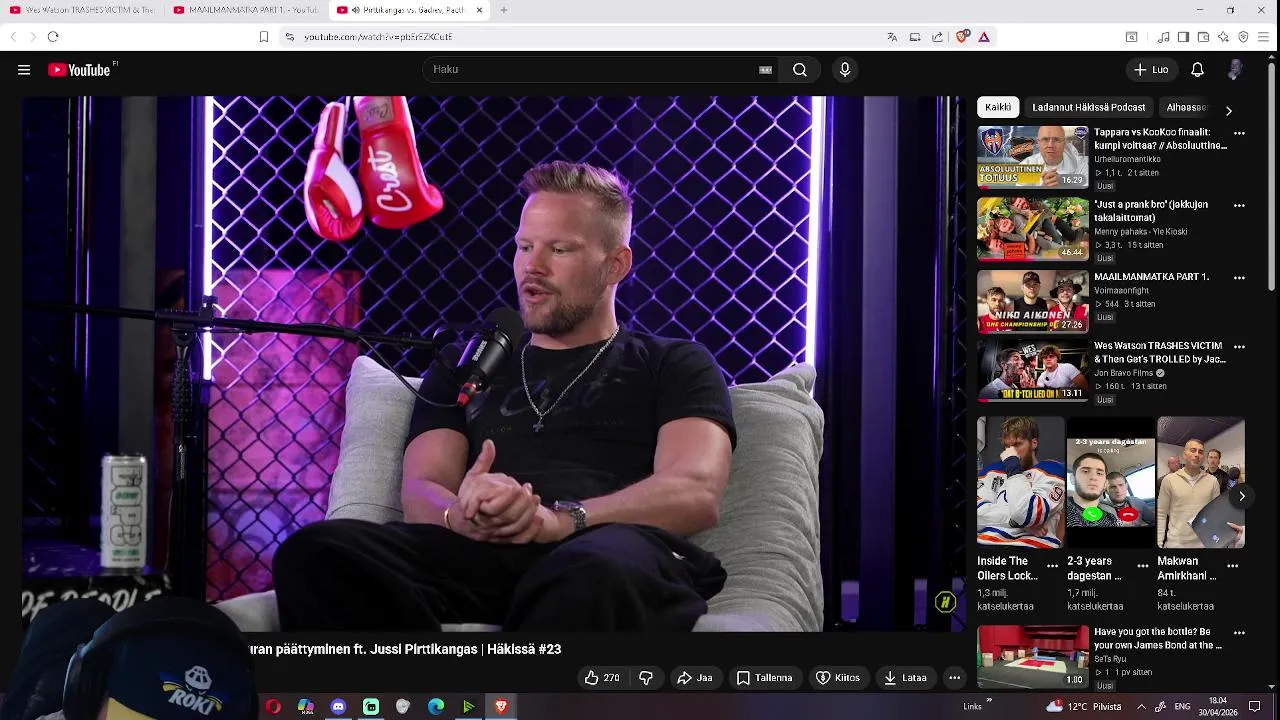Image resolution: width=1280 pixels, height=720 pixels.
Task: Open Brave playlist music note icon
Action: pos(1164,37)
